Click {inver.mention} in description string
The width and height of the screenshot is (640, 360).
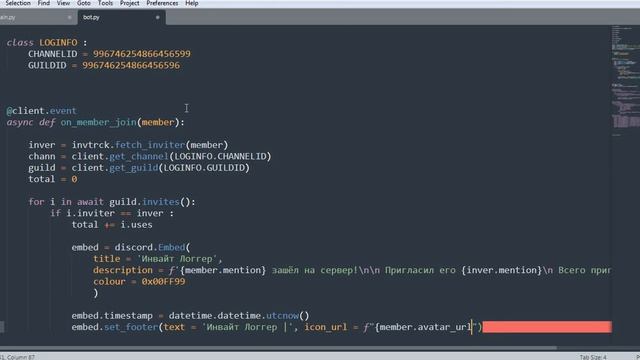pos(502,270)
